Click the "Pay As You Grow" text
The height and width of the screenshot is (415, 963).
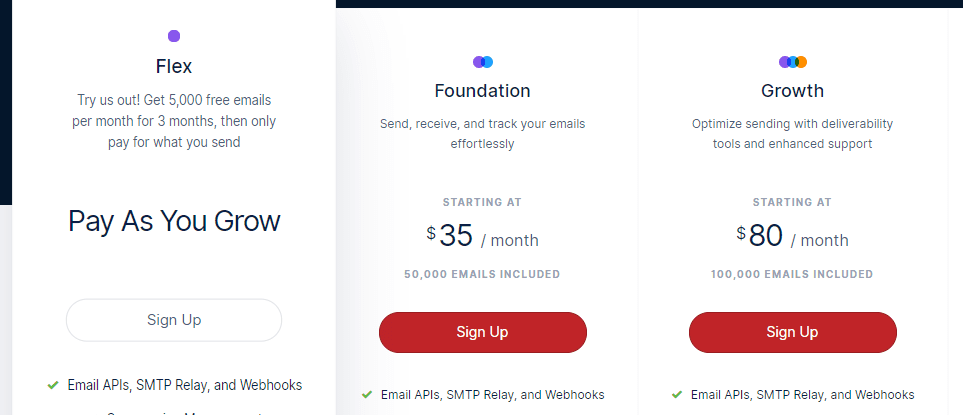click(174, 221)
